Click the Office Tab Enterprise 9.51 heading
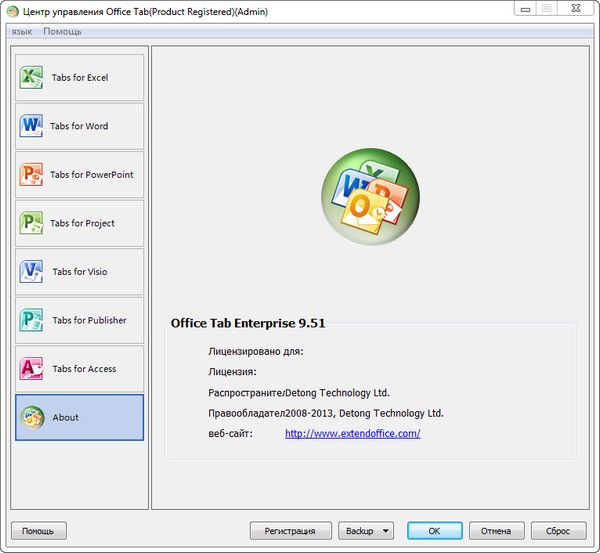The width and height of the screenshot is (600, 553). (x=248, y=323)
